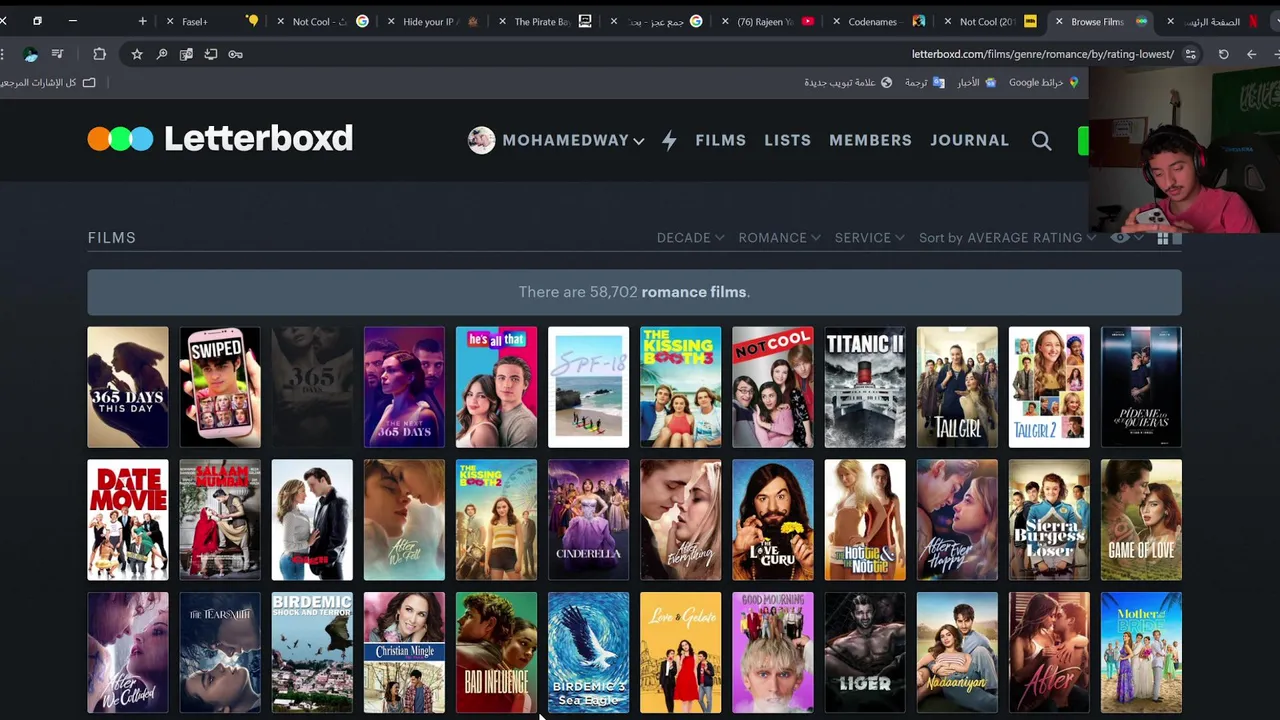Click the address bar URL

pyautogui.click(x=1042, y=54)
